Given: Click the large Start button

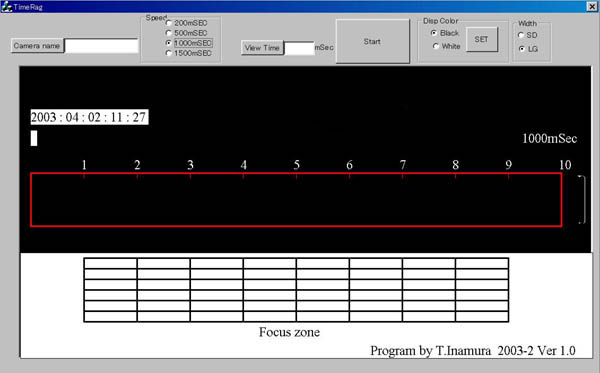Looking at the screenshot, I should click(372, 41).
